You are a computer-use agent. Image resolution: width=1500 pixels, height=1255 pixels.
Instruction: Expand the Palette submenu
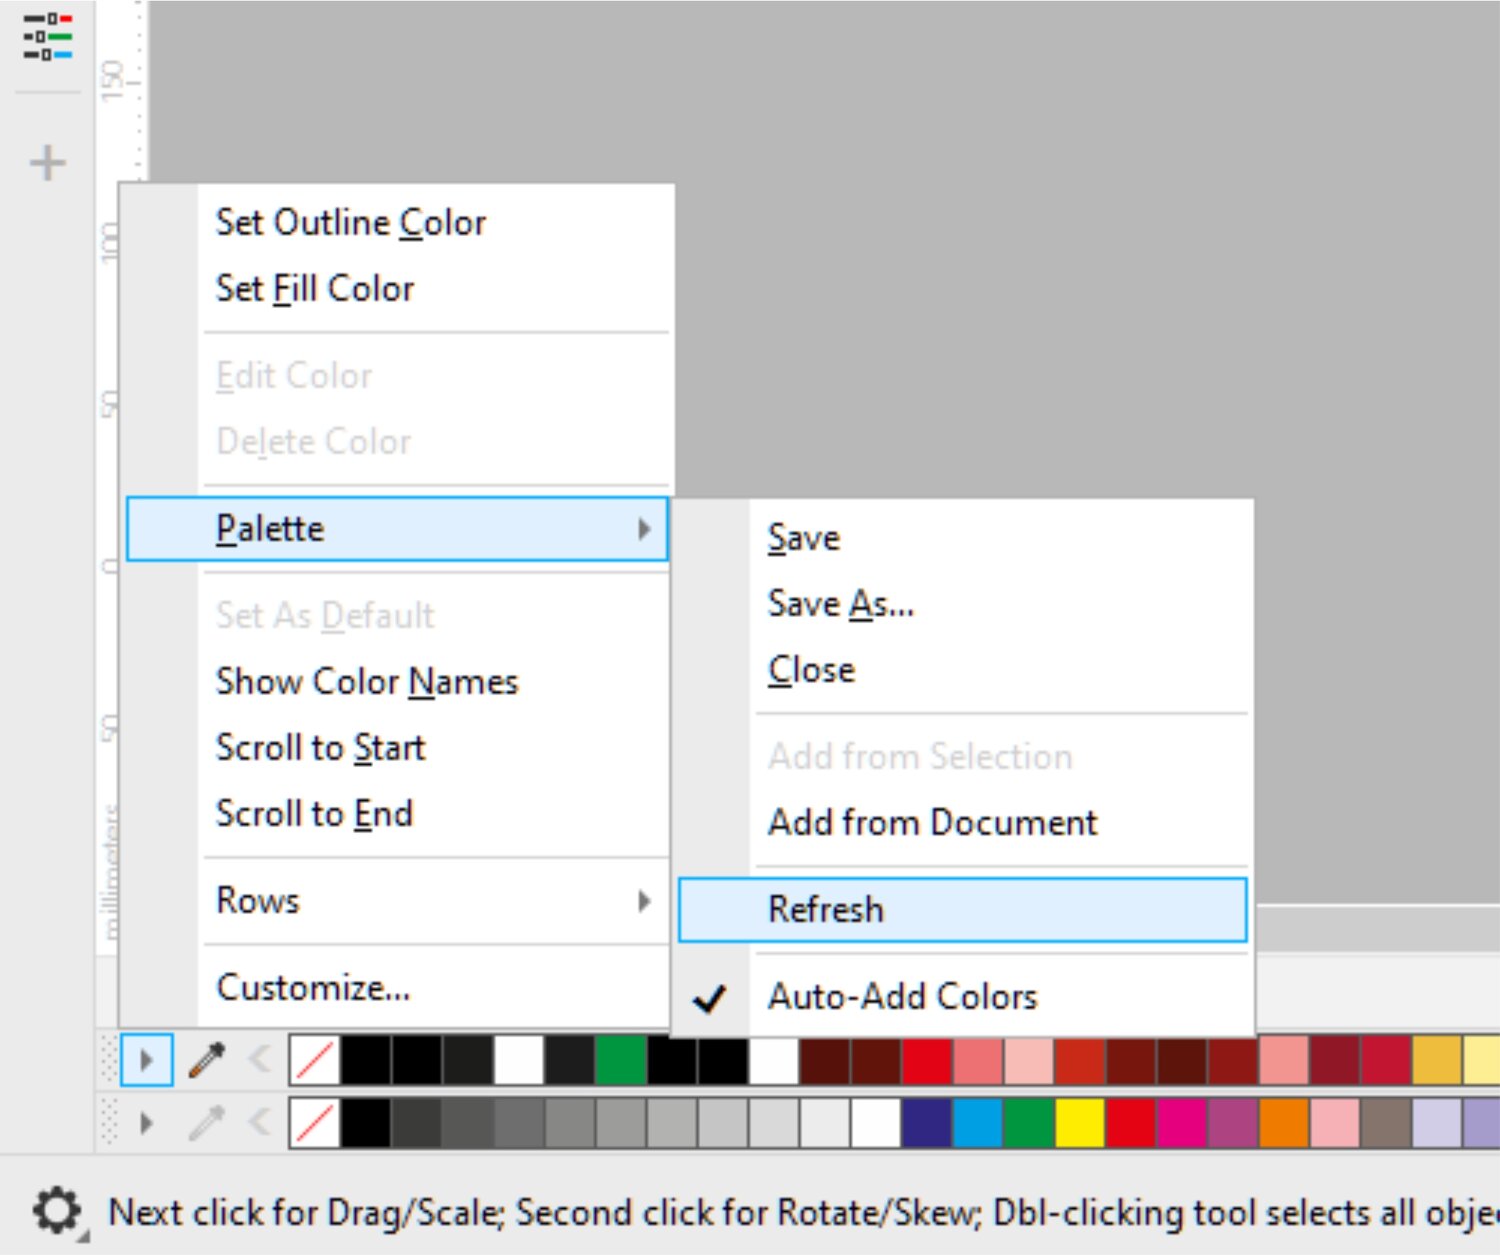pyautogui.click(x=397, y=529)
